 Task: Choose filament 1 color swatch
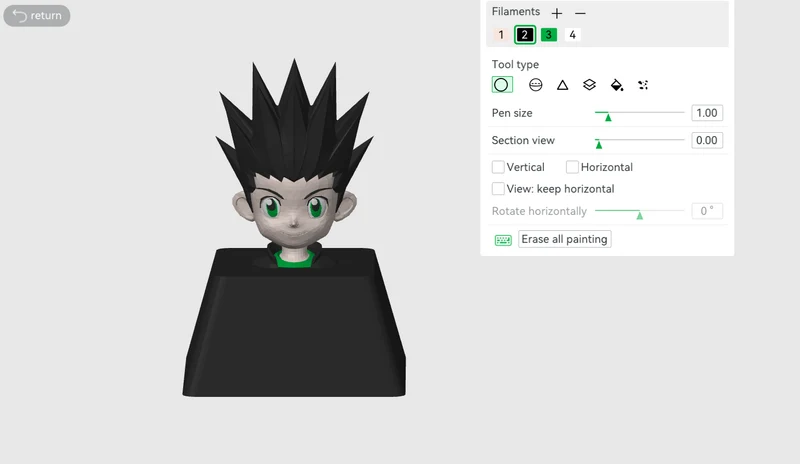tap(501, 35)
